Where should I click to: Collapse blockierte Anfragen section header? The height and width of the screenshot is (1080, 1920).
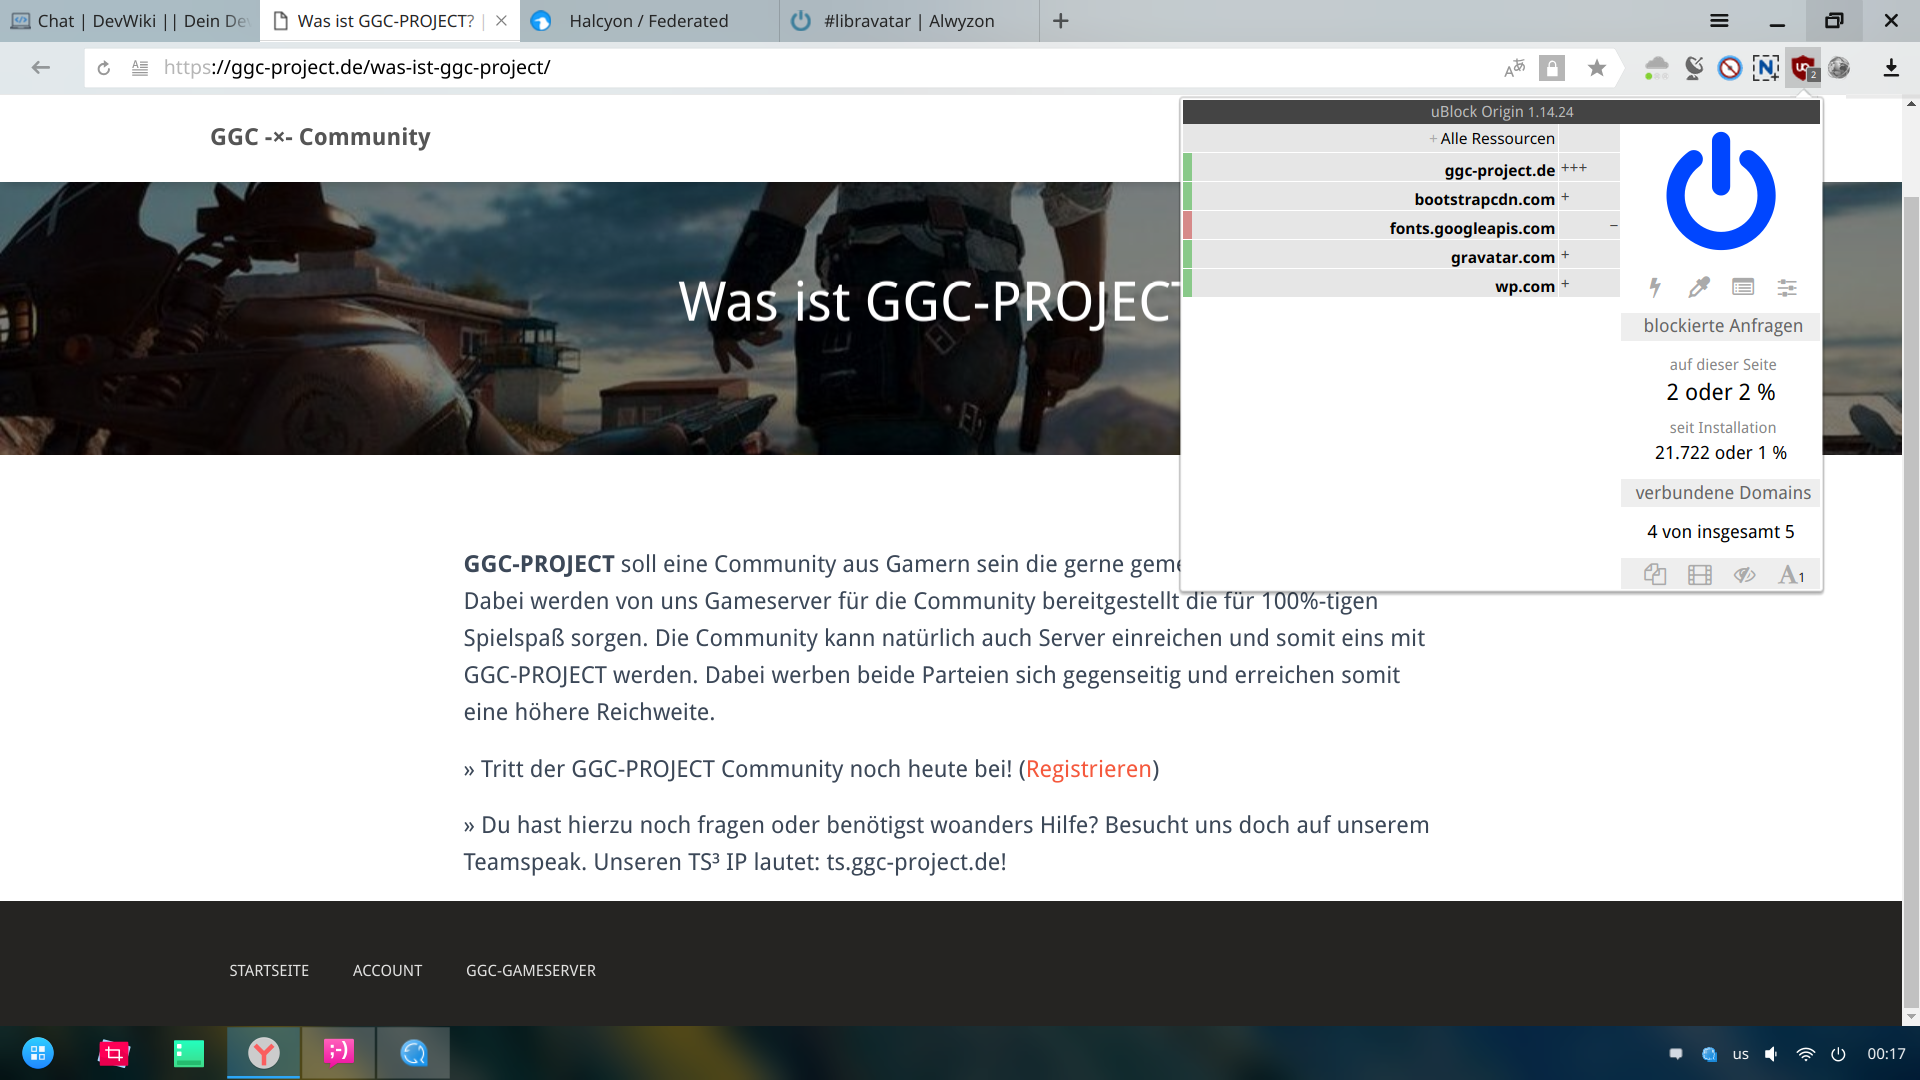[1722, 326]
